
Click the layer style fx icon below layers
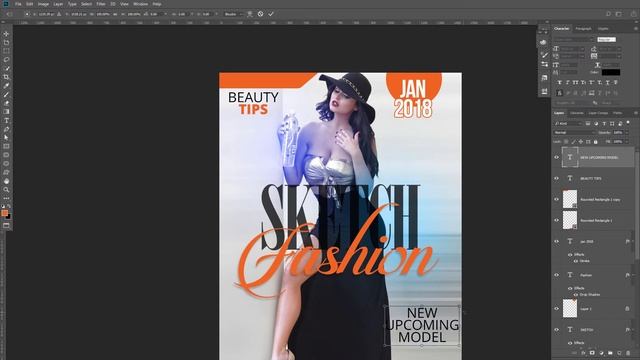point(583,353)
